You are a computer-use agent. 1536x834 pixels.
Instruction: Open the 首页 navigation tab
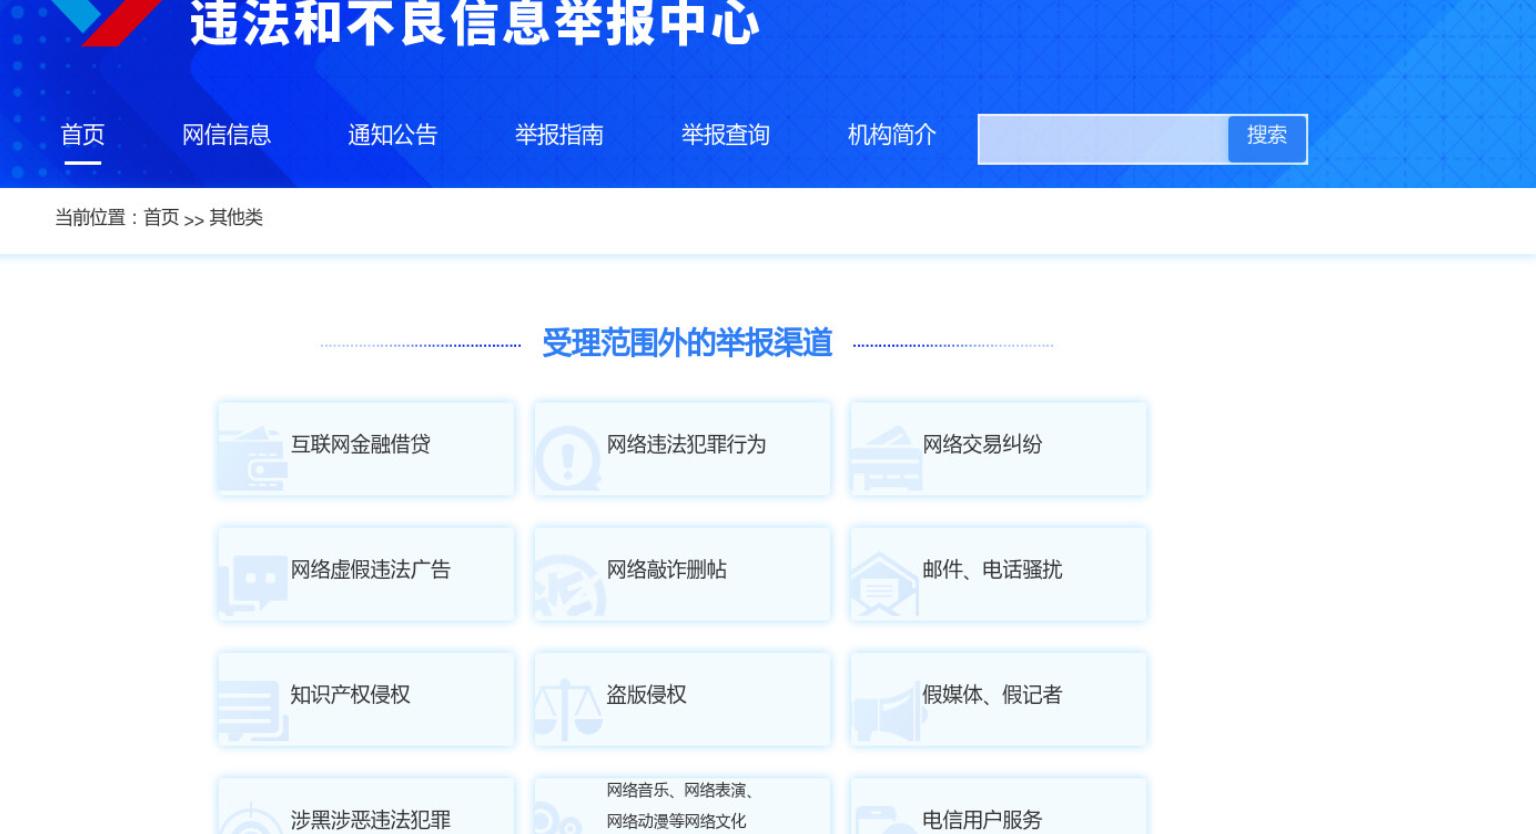83,135
